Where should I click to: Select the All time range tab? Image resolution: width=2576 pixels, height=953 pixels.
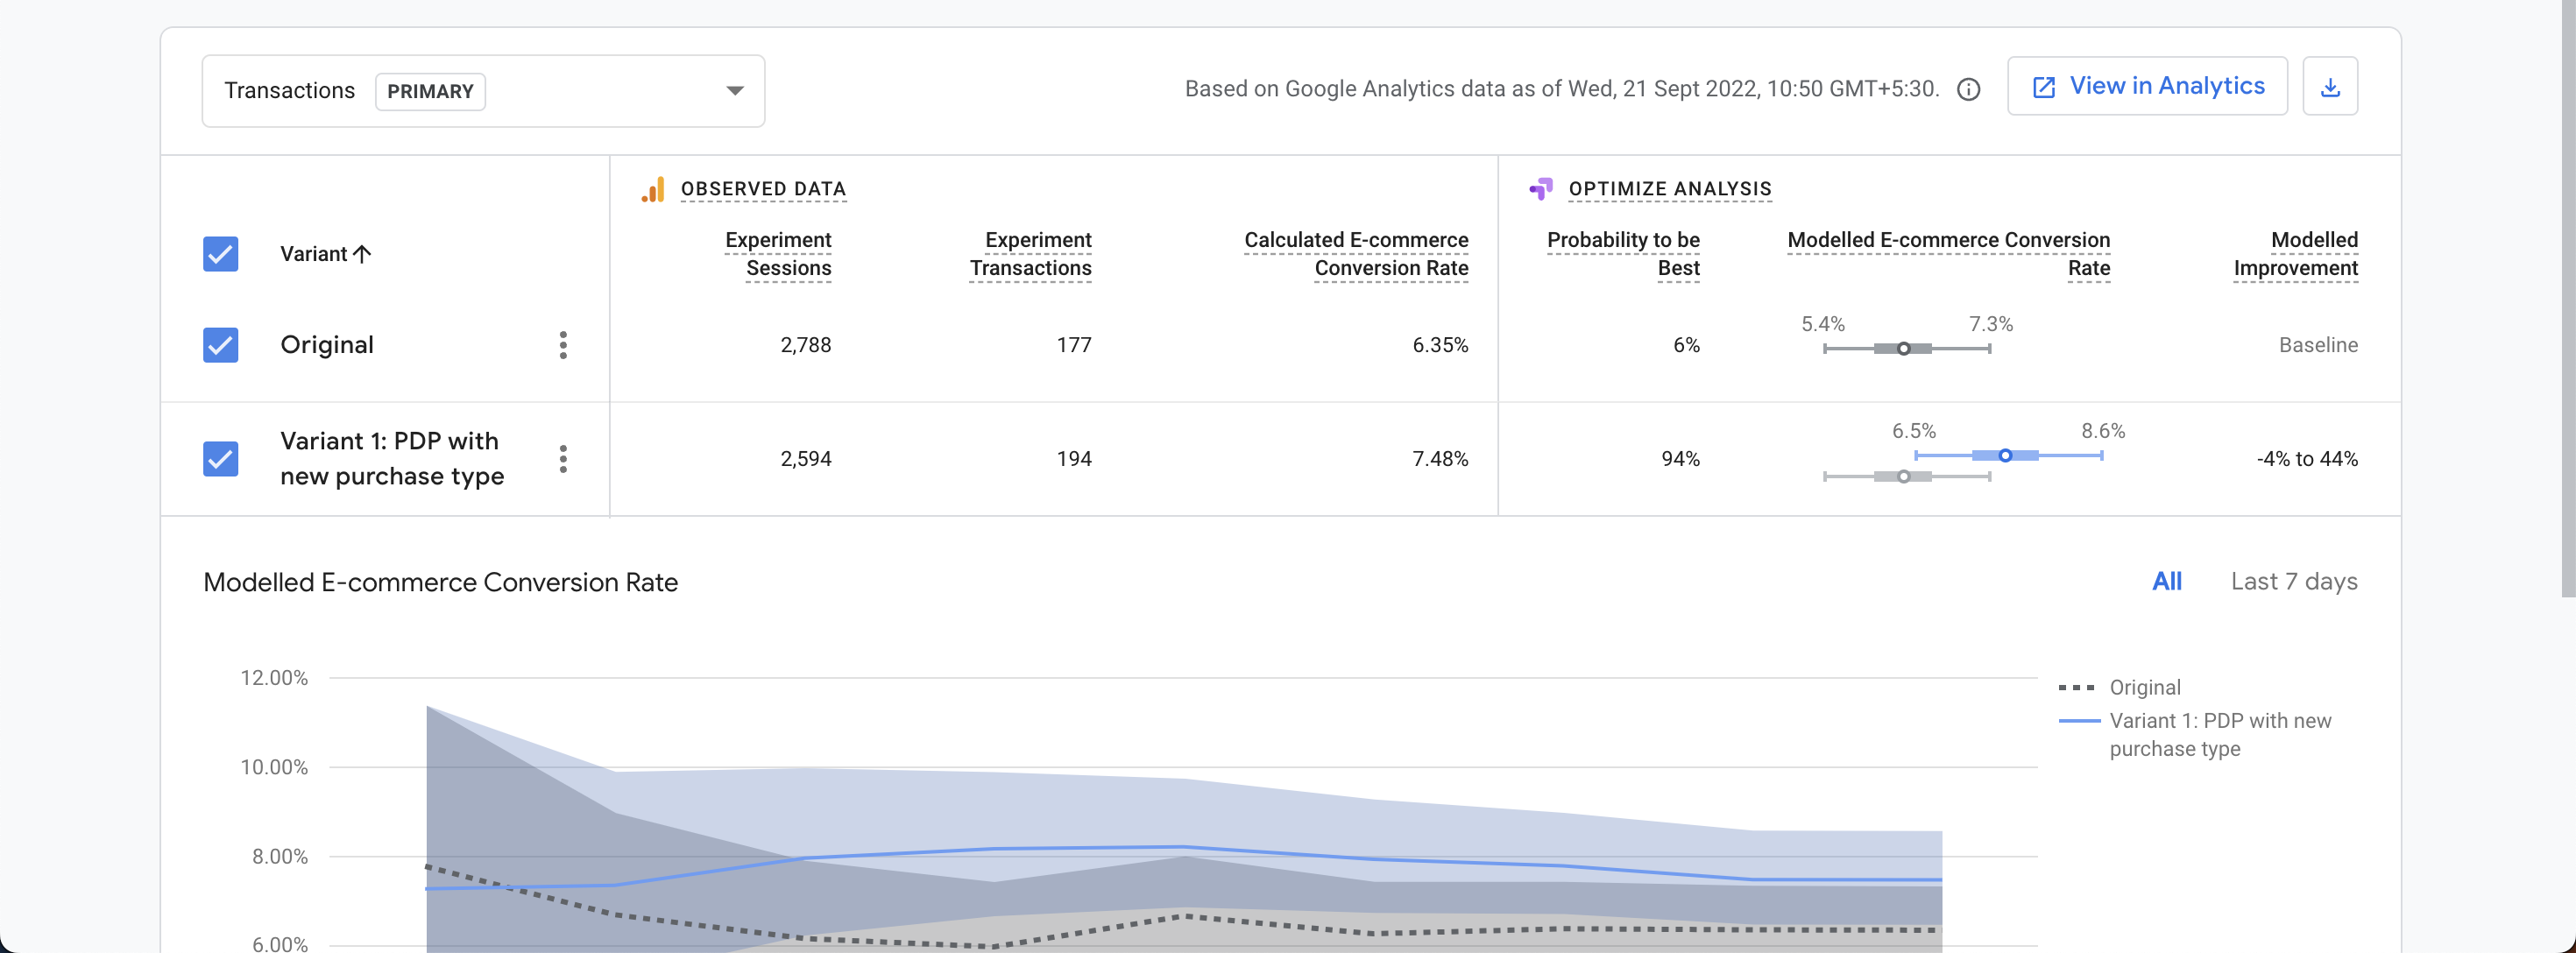coord(2166,581)
